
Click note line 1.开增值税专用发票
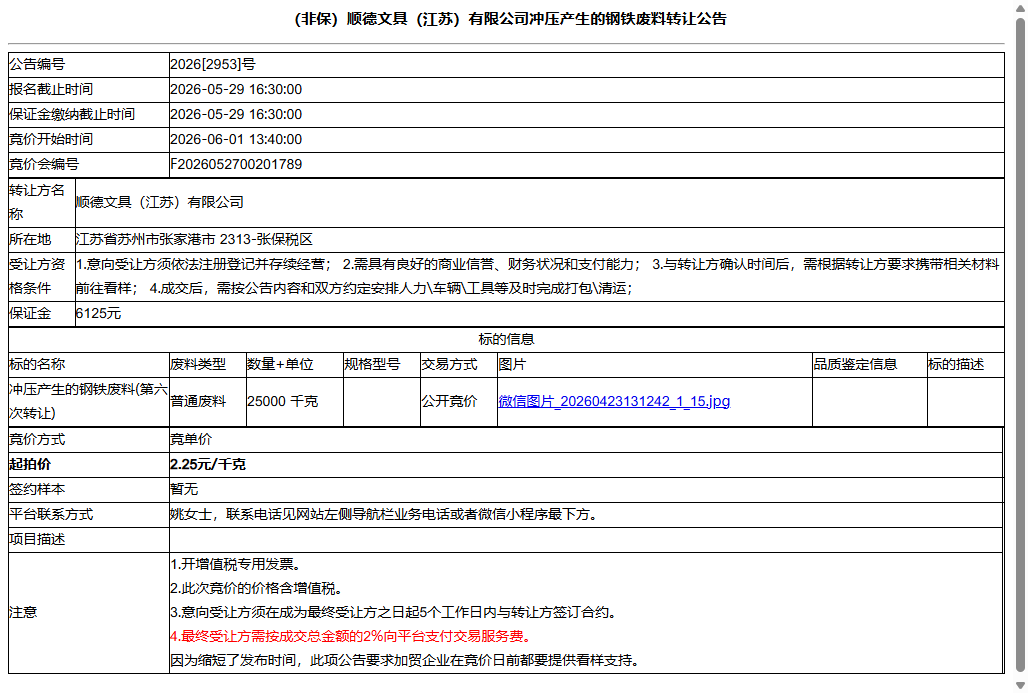coord(236,564)
